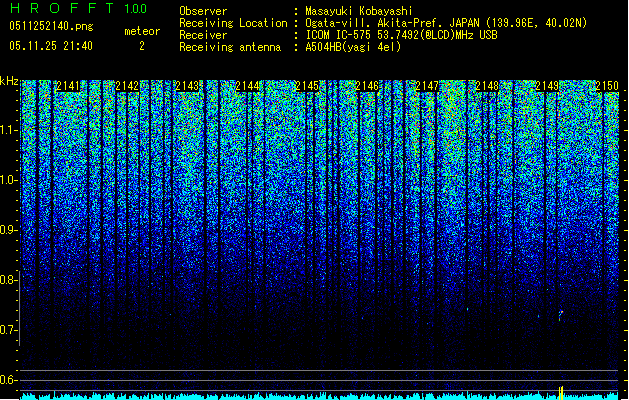This screenshot has height=400, width=629.
Task: Click the Receiving antenna label
Action: [230, 47]
